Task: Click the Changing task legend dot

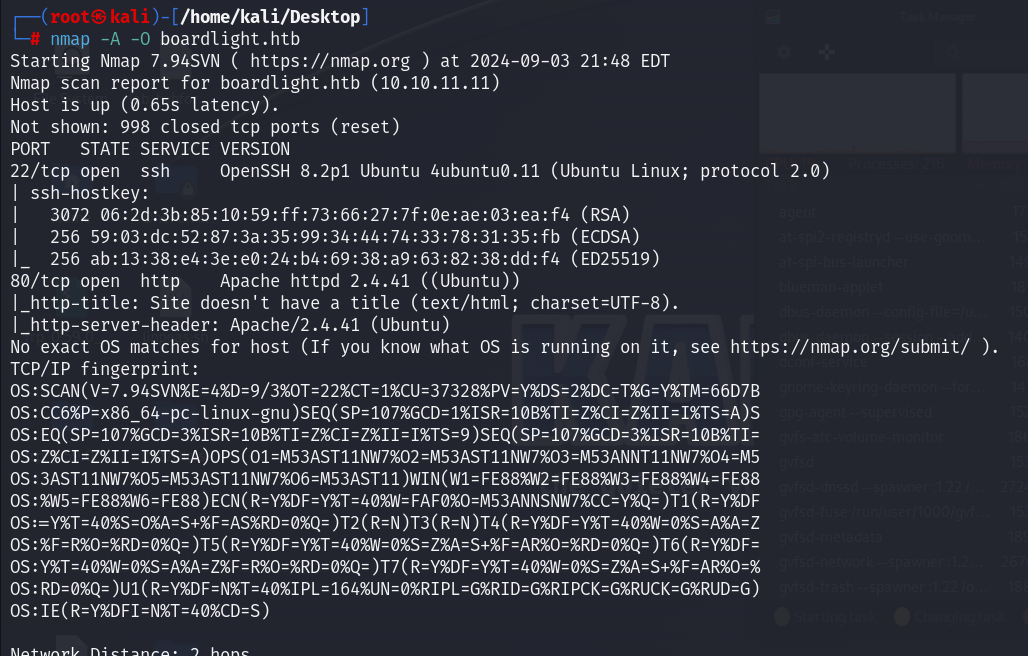Action: pos(902,617)
